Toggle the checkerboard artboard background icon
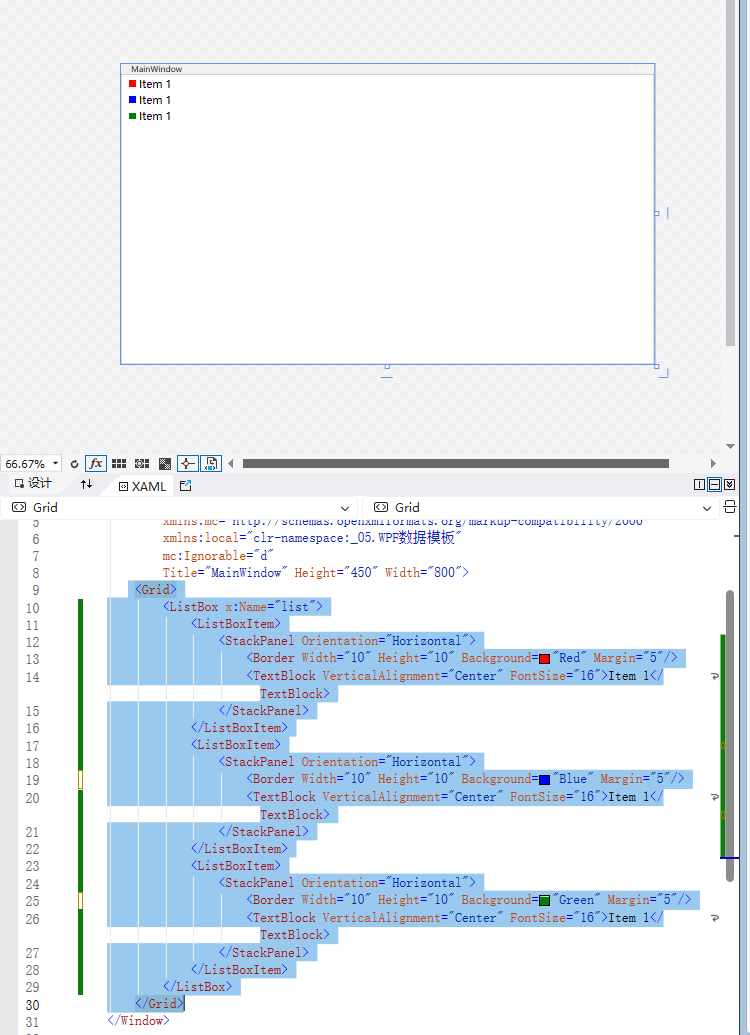This screenshot has width=750, height=1035. (x=165, y=464)
